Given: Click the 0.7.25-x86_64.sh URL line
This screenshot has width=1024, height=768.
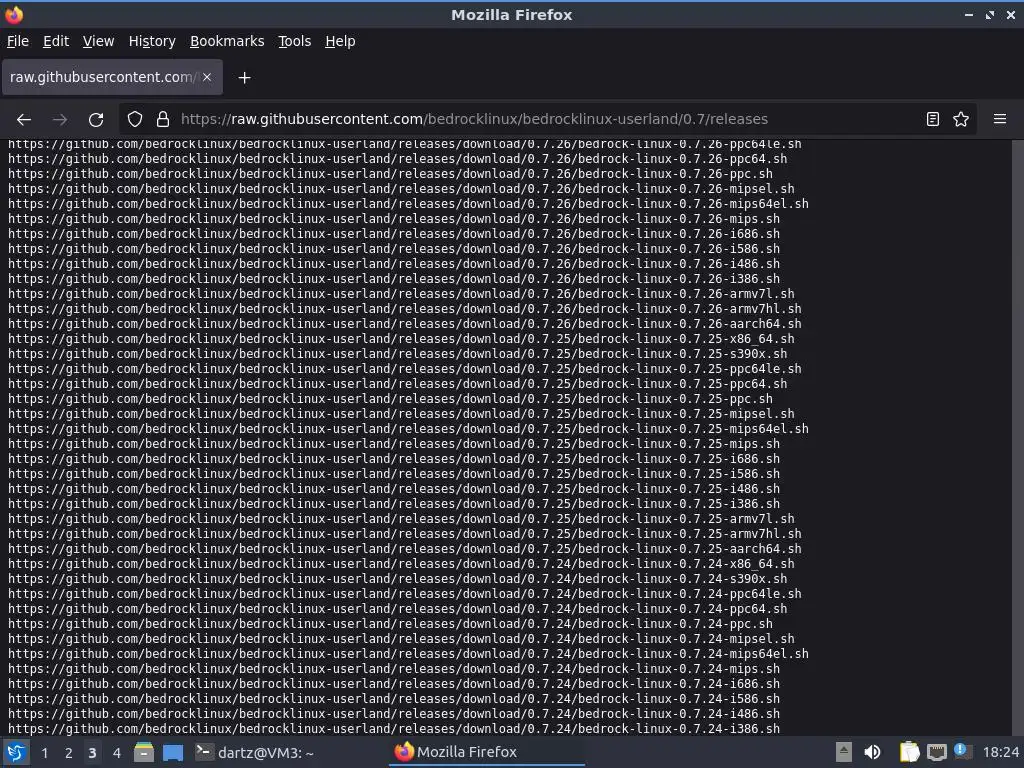Looking at the screenshot, I should click(x=401, y=339).
